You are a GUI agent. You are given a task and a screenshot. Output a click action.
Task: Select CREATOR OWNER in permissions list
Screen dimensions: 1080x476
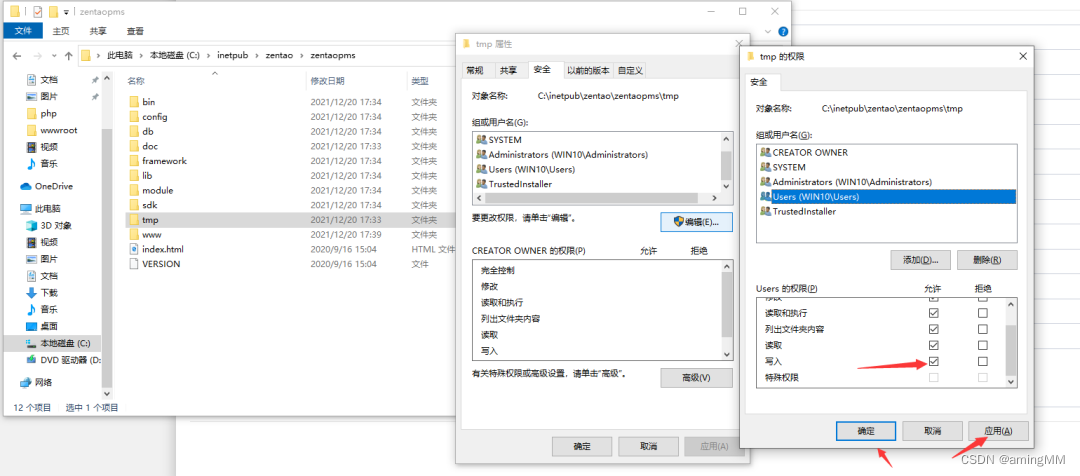810,152
